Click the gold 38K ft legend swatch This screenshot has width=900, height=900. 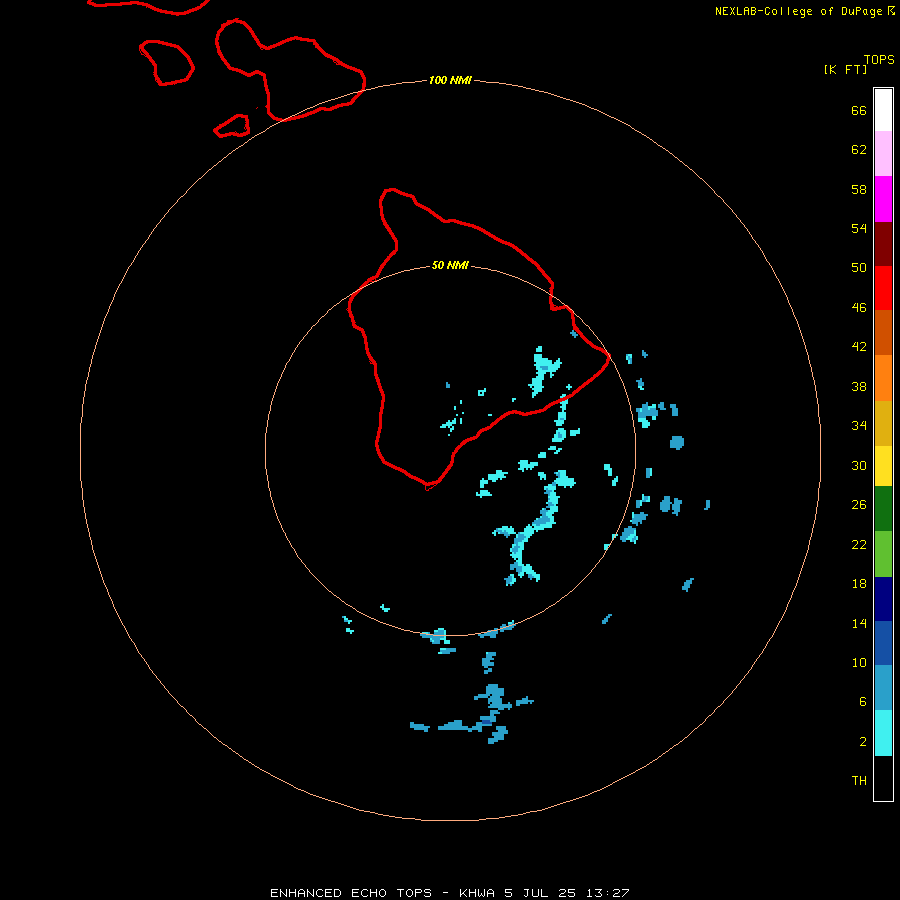click(x=883, y=423)
